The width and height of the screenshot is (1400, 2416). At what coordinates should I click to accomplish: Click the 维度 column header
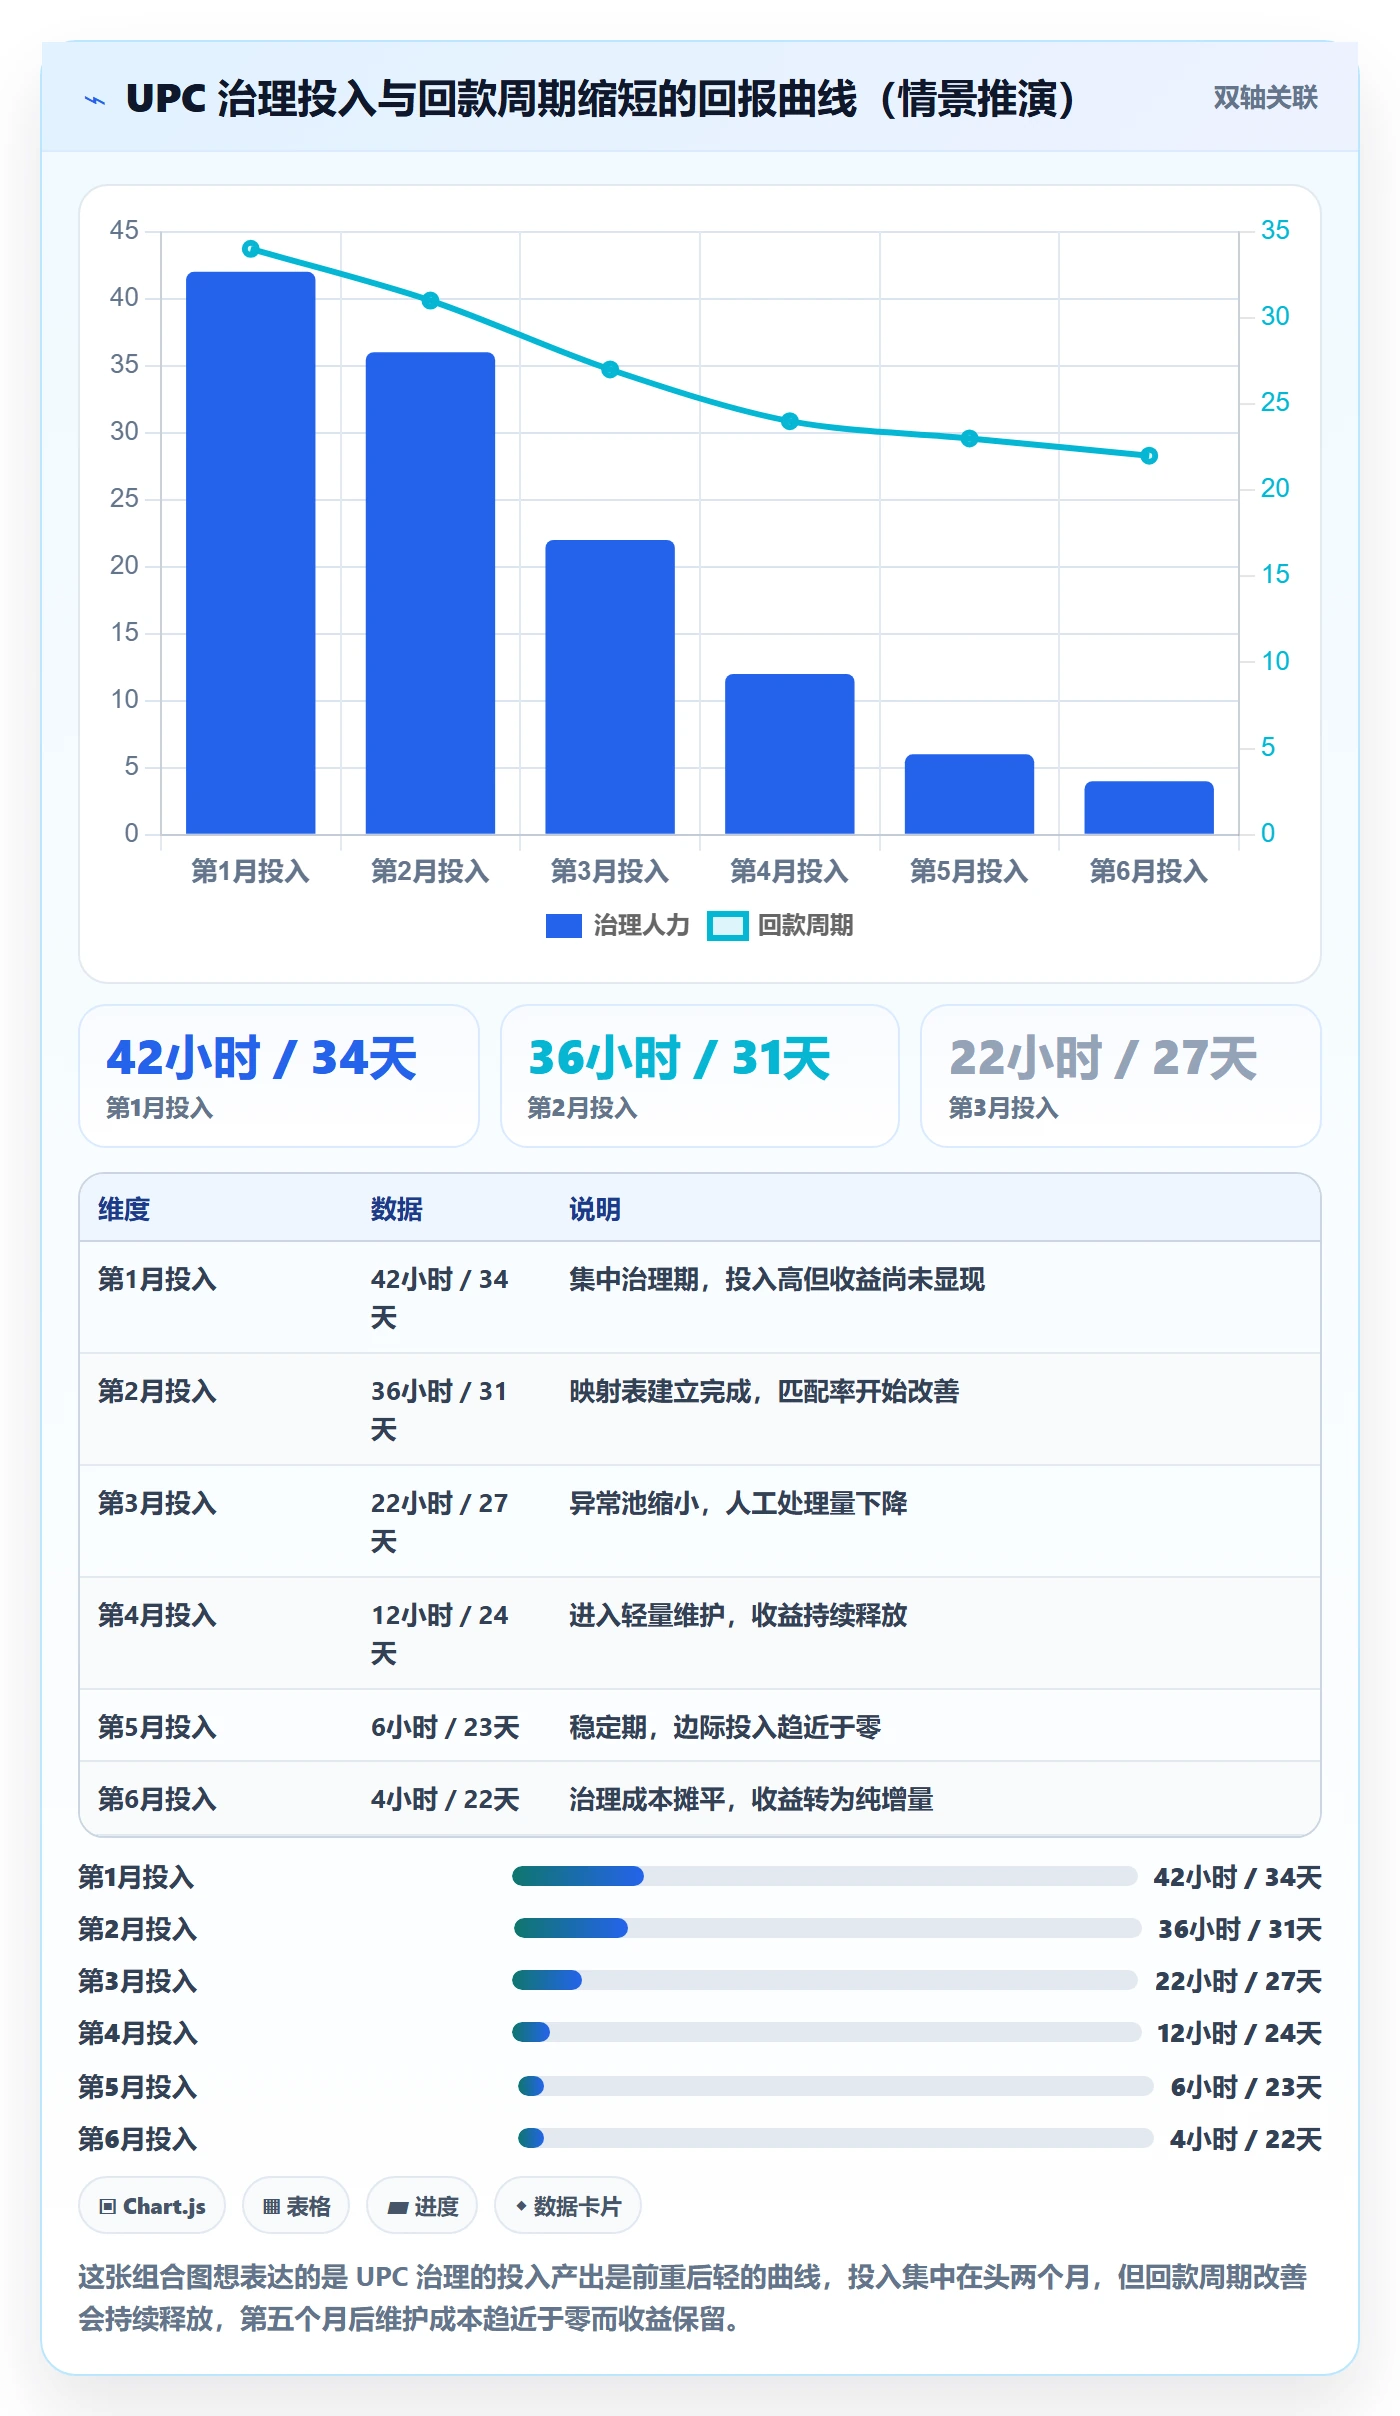click(x=124, y=1209)
